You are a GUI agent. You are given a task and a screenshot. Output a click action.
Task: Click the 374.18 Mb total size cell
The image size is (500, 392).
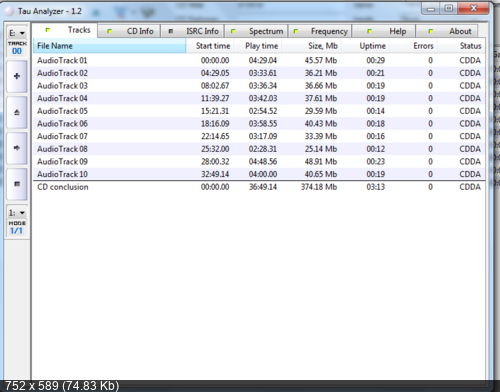click(319, 187)
